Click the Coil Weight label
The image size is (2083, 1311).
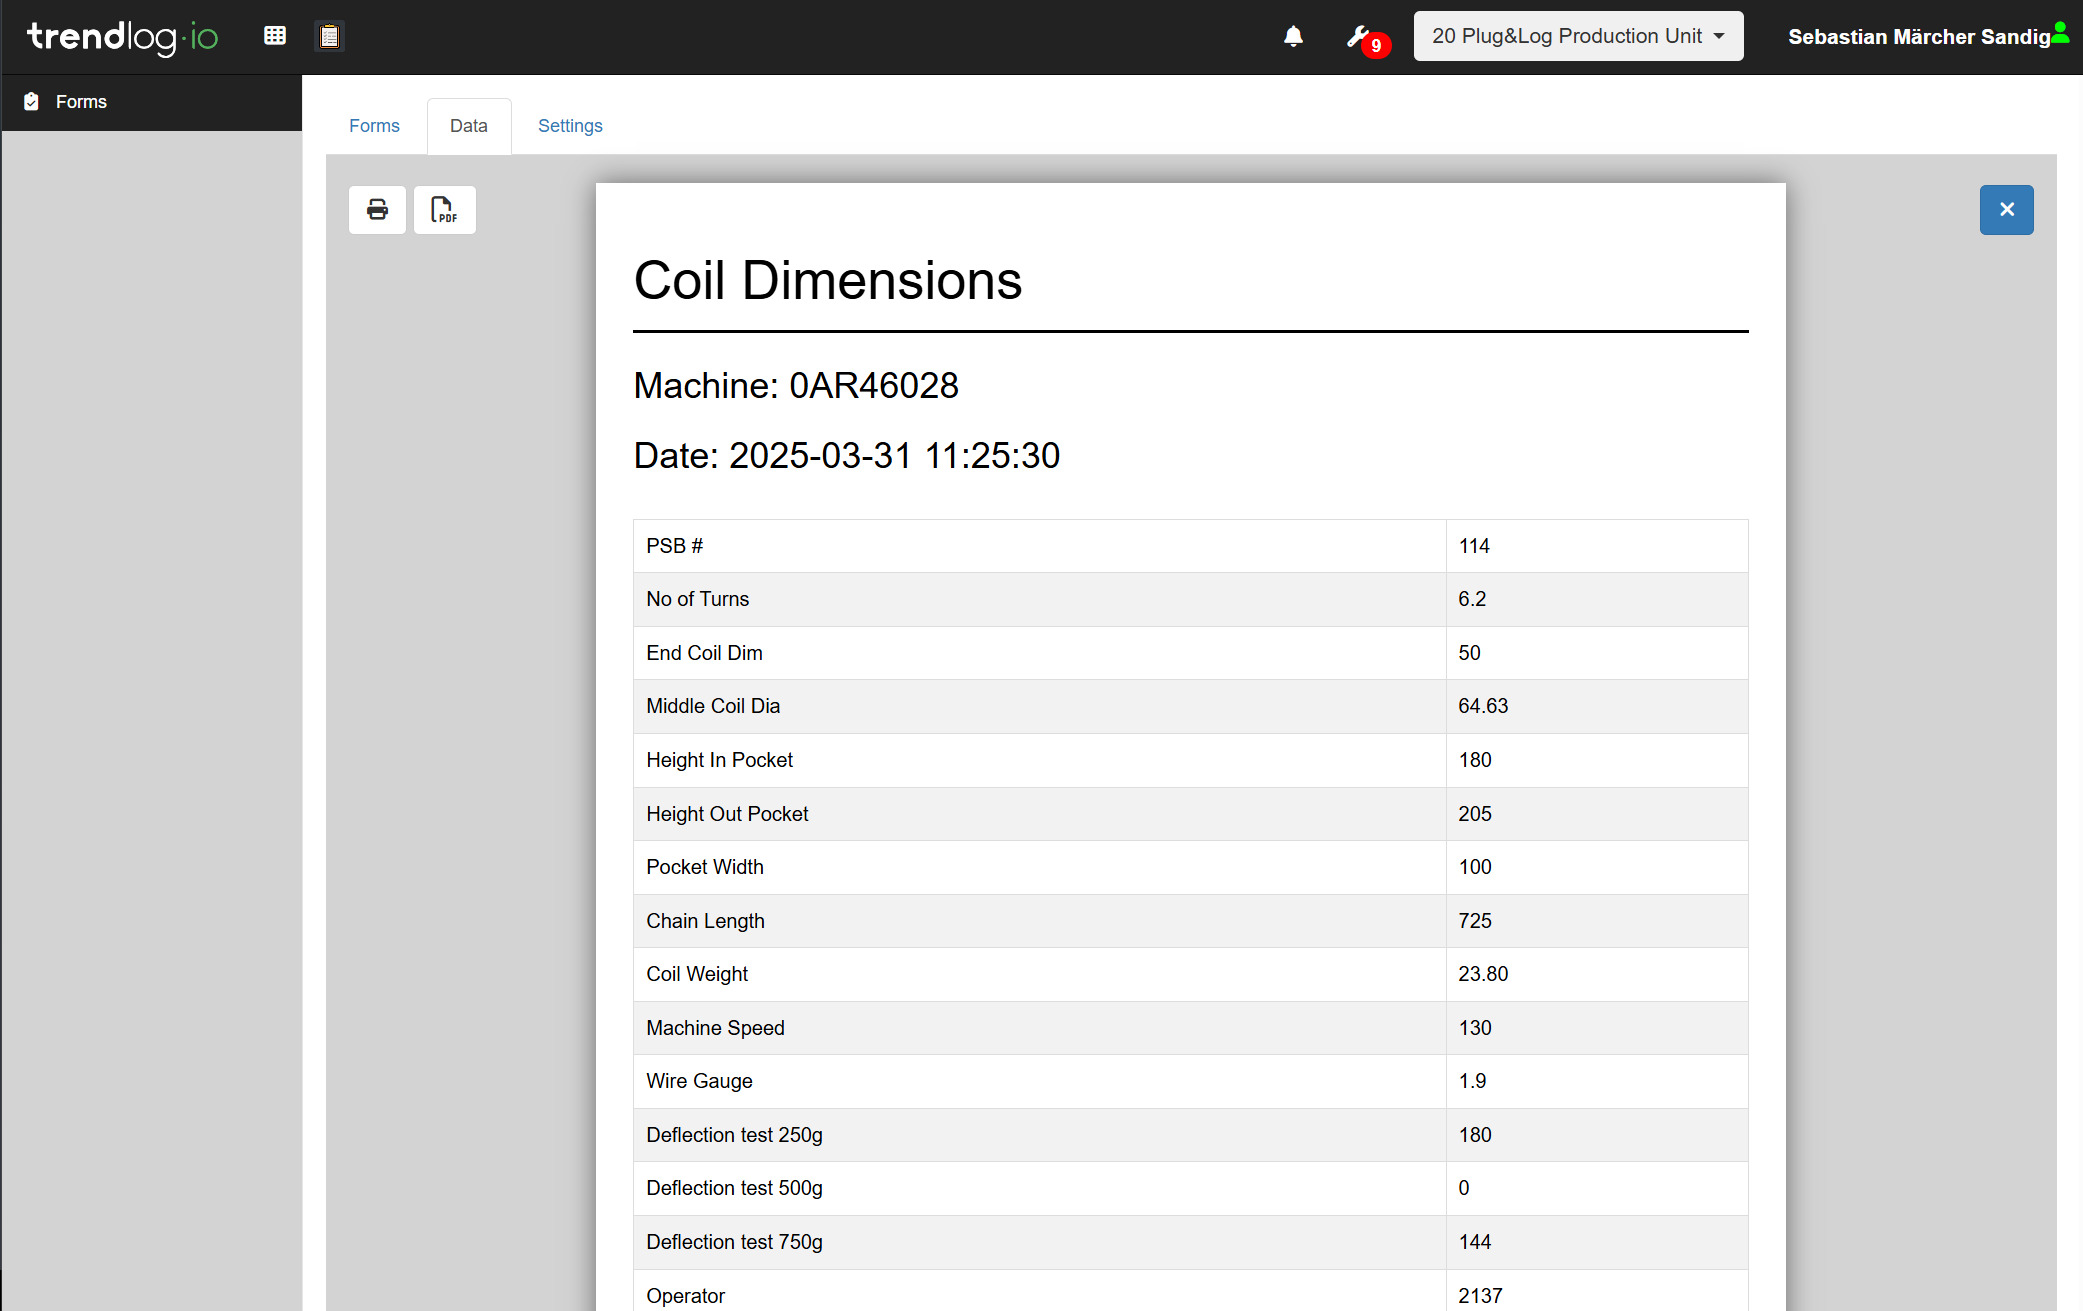coord(697,974)
